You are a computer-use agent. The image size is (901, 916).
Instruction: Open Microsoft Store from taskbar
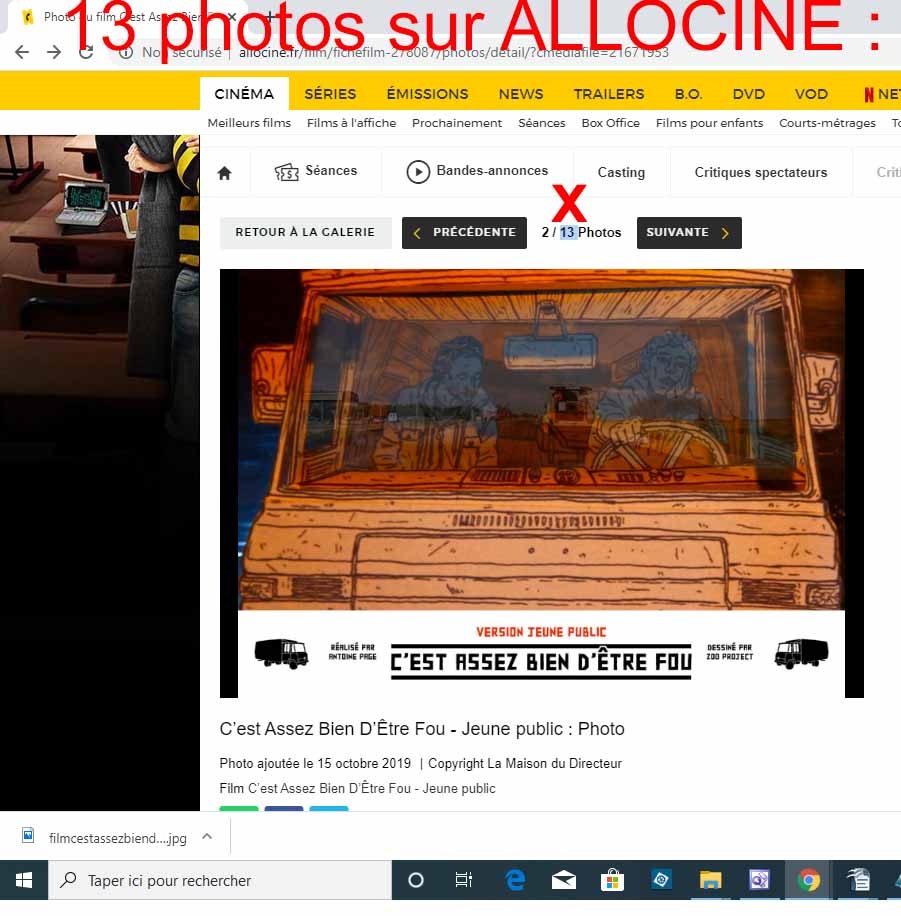[612, 880]
